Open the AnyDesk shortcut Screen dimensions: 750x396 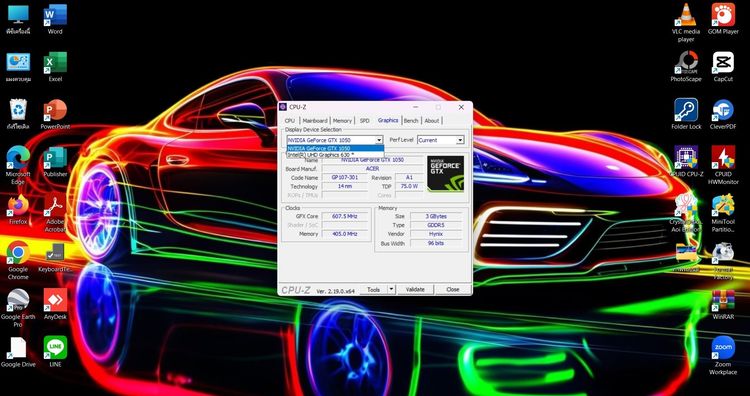[55, 304]
